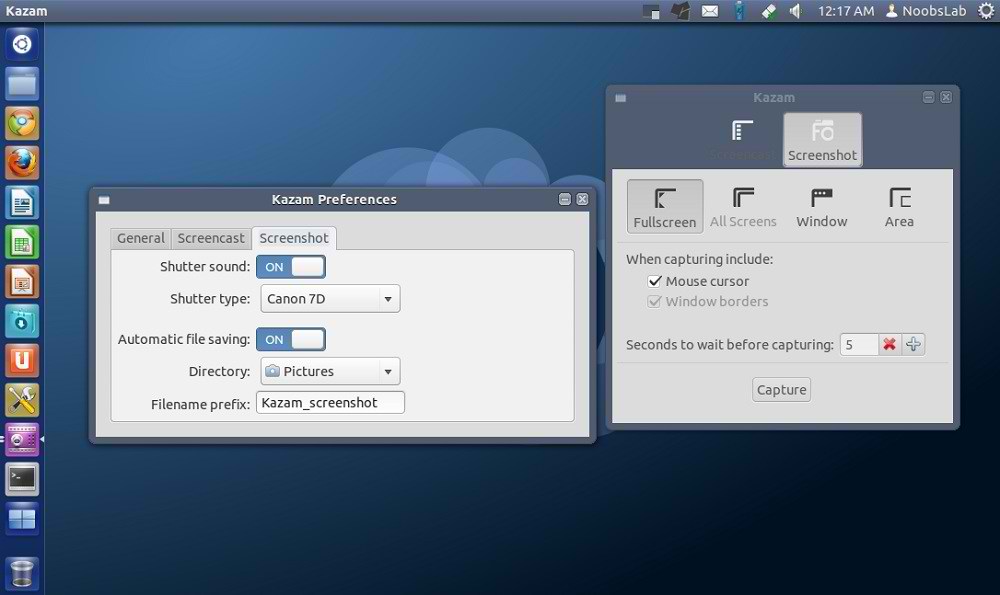Viewport: 1000px width, 595px height.
Task: Open the Terminal from the launcher
Action: (x=22, y=479)
